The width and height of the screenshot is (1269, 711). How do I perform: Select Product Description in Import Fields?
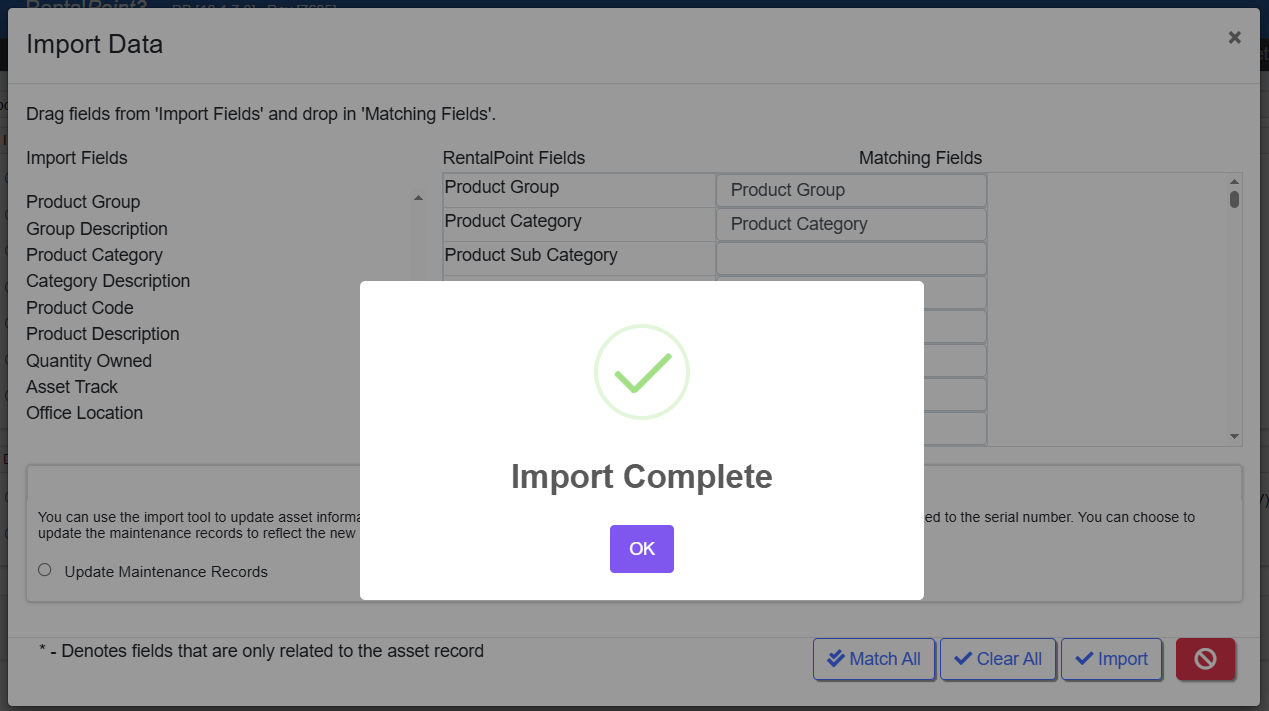pyautogui.click(x=103, y=334)
